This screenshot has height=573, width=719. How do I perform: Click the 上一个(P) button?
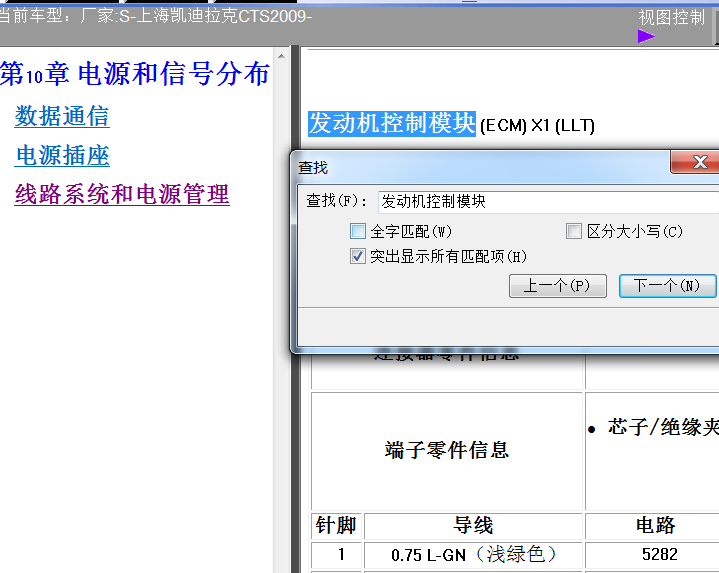click(558, 286)
